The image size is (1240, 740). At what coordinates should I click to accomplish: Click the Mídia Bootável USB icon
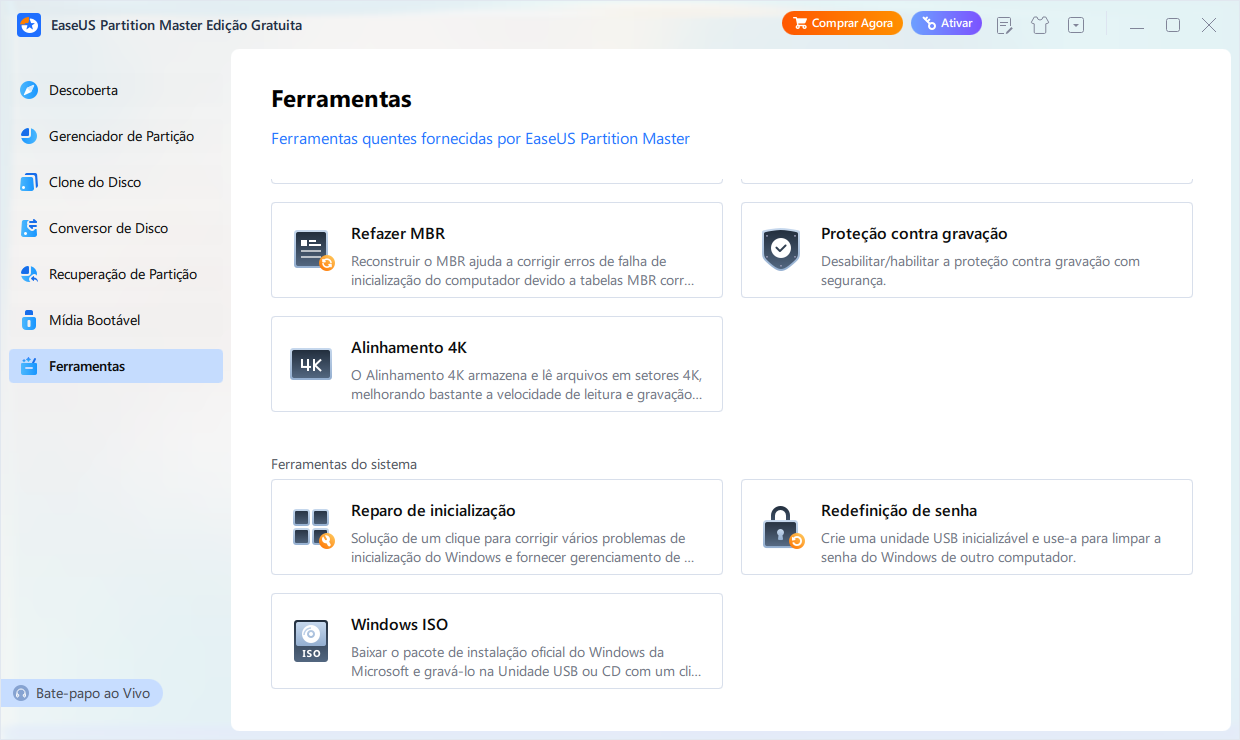click(30, 320)
